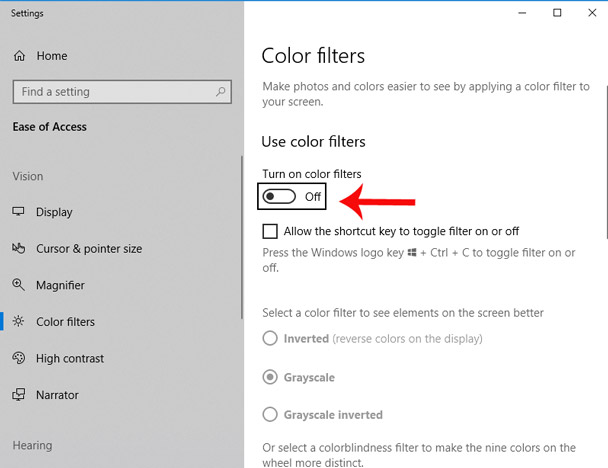Click the High contrast icon
Viewport: 608px width, 468px height.
19,358
